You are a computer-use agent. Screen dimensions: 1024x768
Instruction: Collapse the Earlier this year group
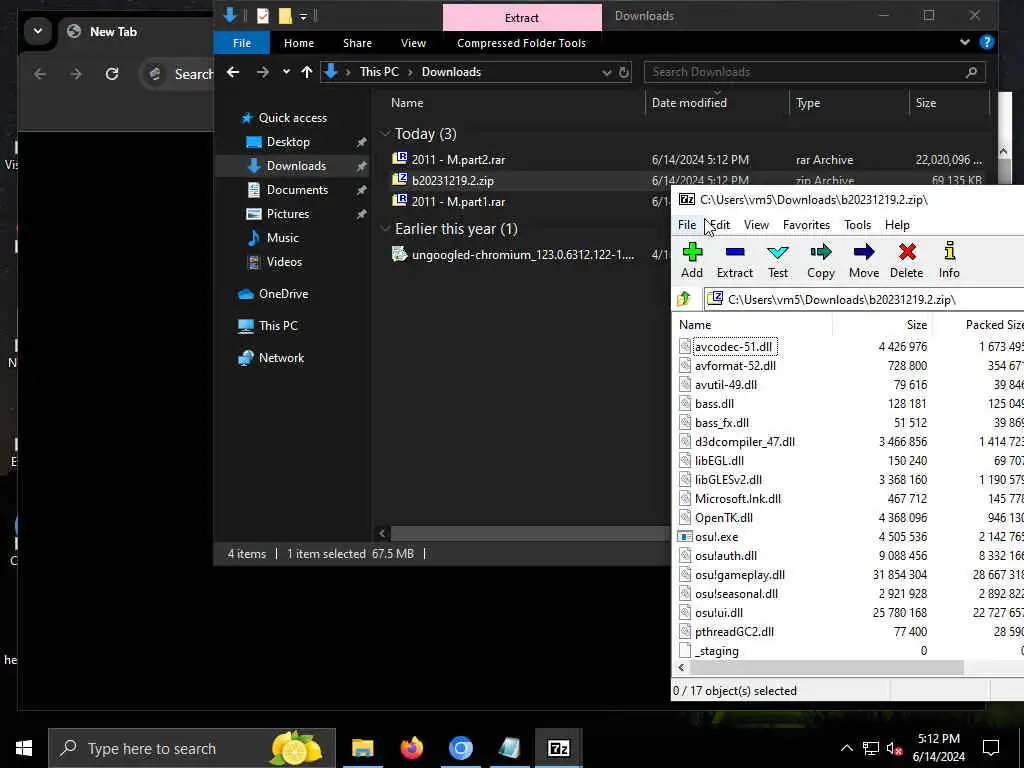tap(385, 229)
